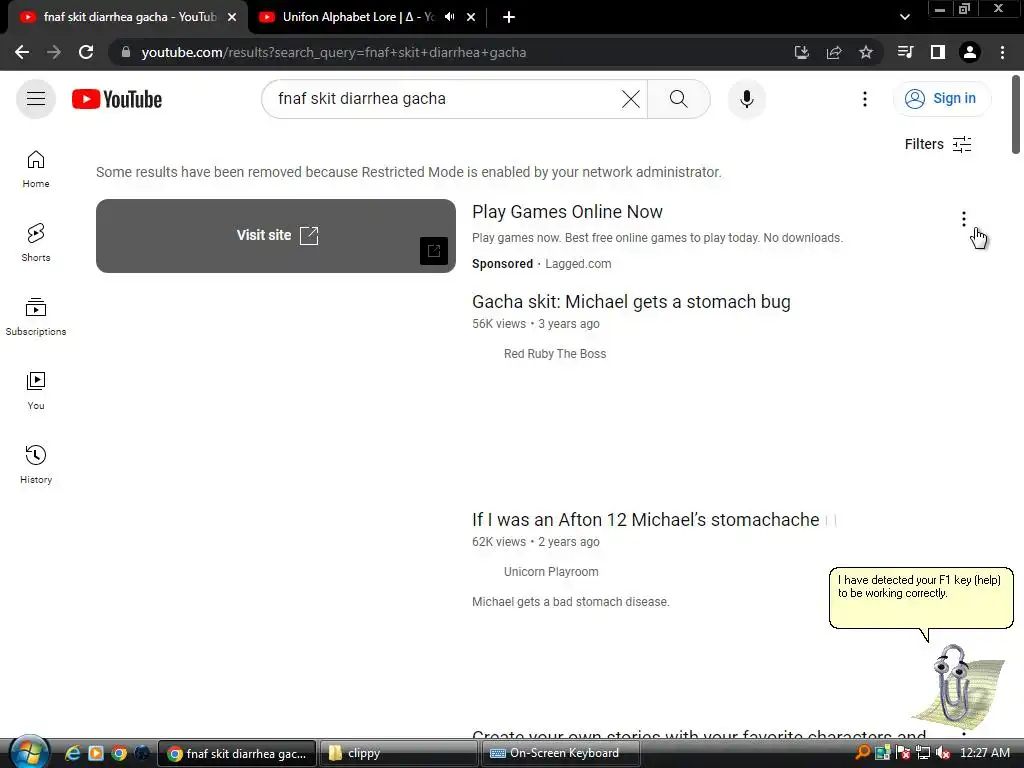Open the search Filters panel
This screenshot has width=1024, height=768.
(x=938, y=144)
